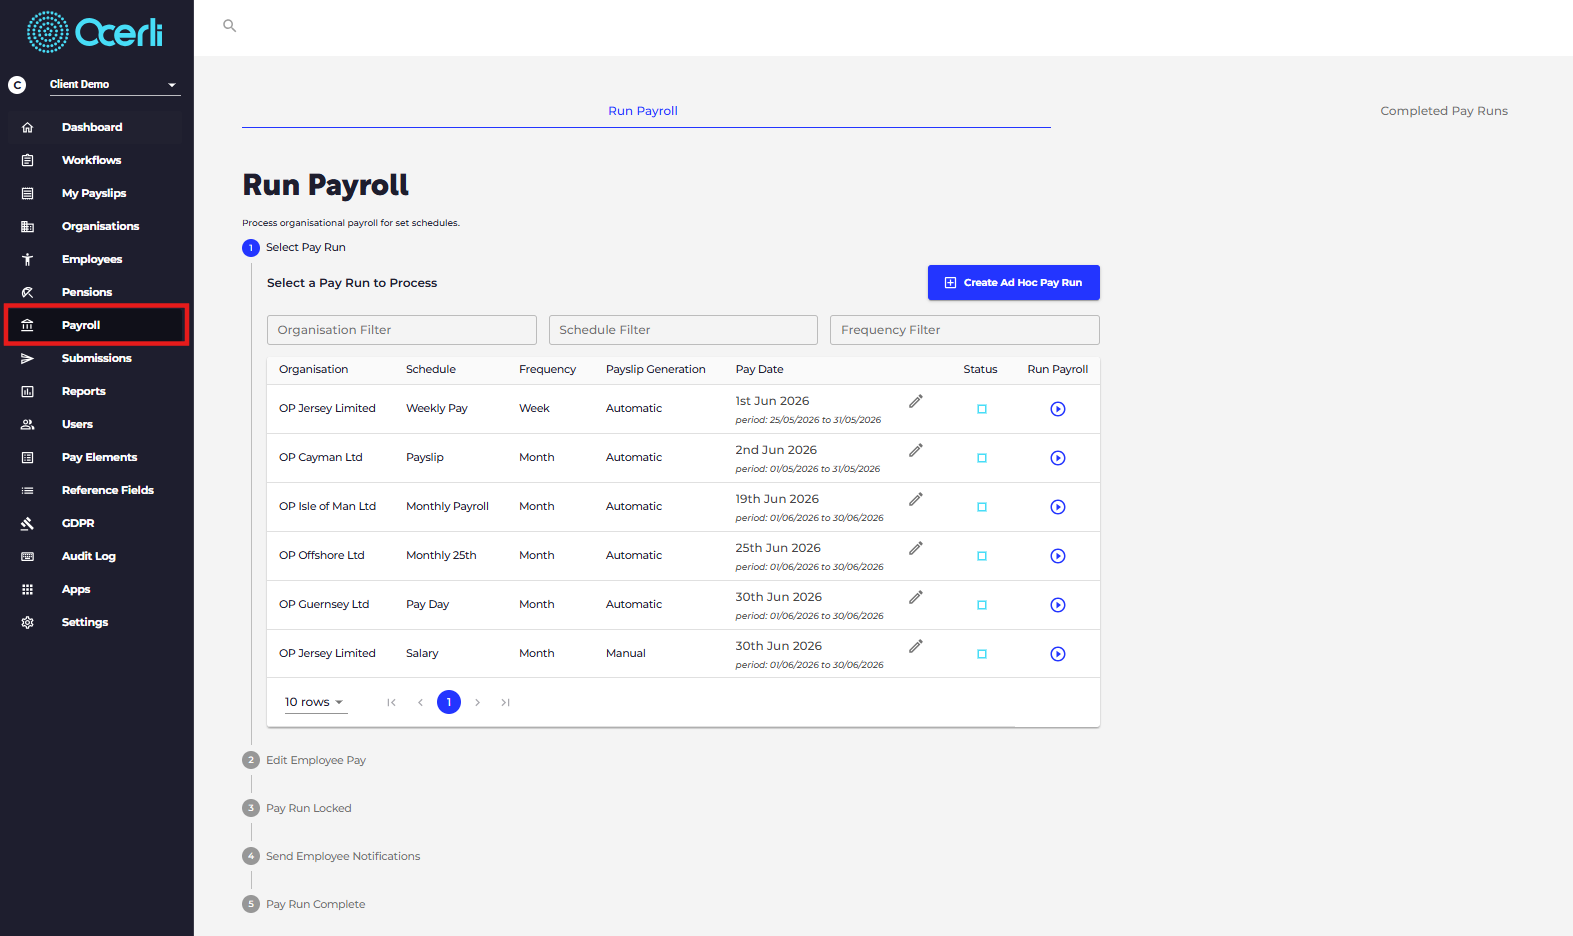Toggle status box for Salary schedule row
Image resolution: width=1573 pixels, height=936 pixels.
tap(982, 654)
